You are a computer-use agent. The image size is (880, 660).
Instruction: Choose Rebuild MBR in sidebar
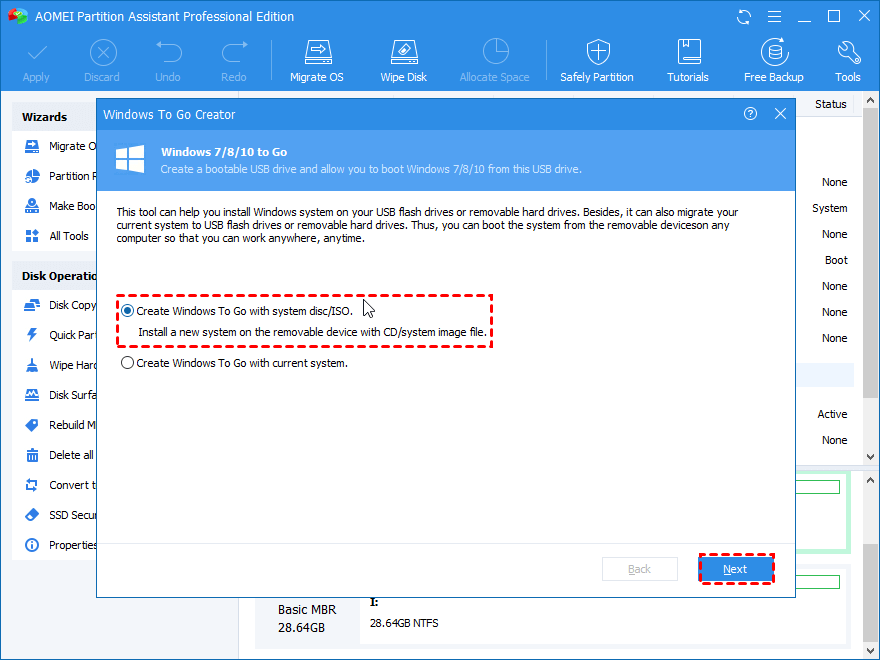(x=61, y=425)
